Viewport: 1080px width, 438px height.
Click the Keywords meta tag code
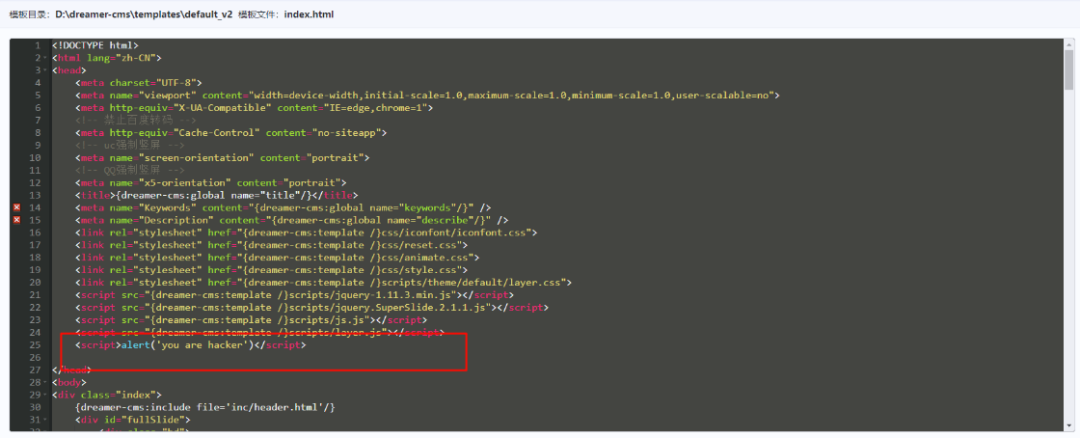point(283,207)
